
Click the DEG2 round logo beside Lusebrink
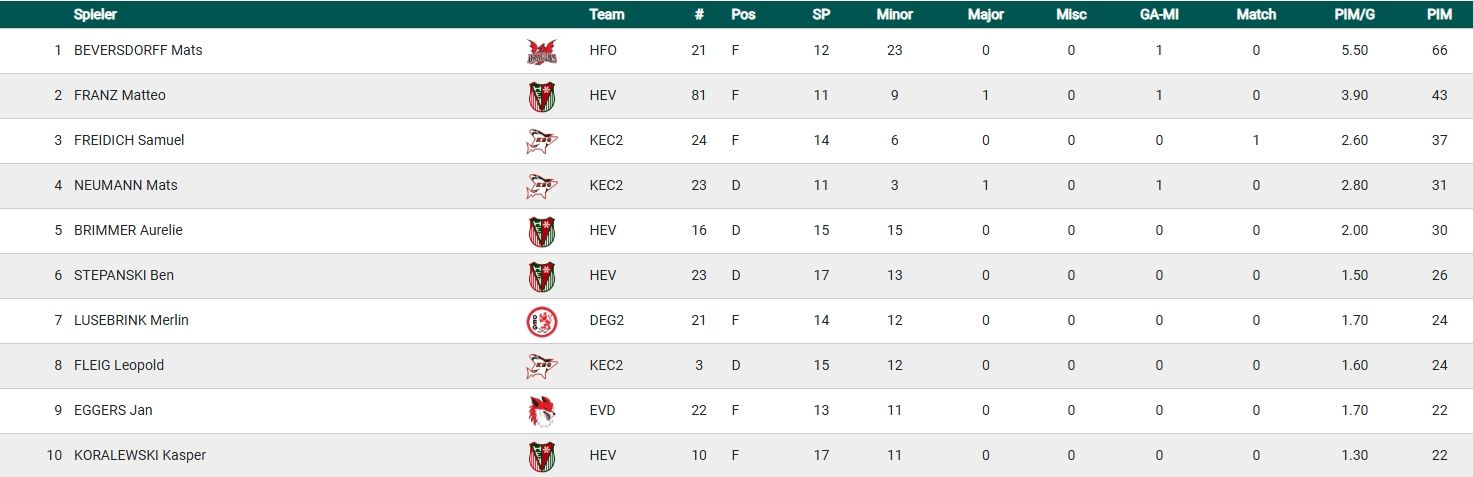click(541, 321)
